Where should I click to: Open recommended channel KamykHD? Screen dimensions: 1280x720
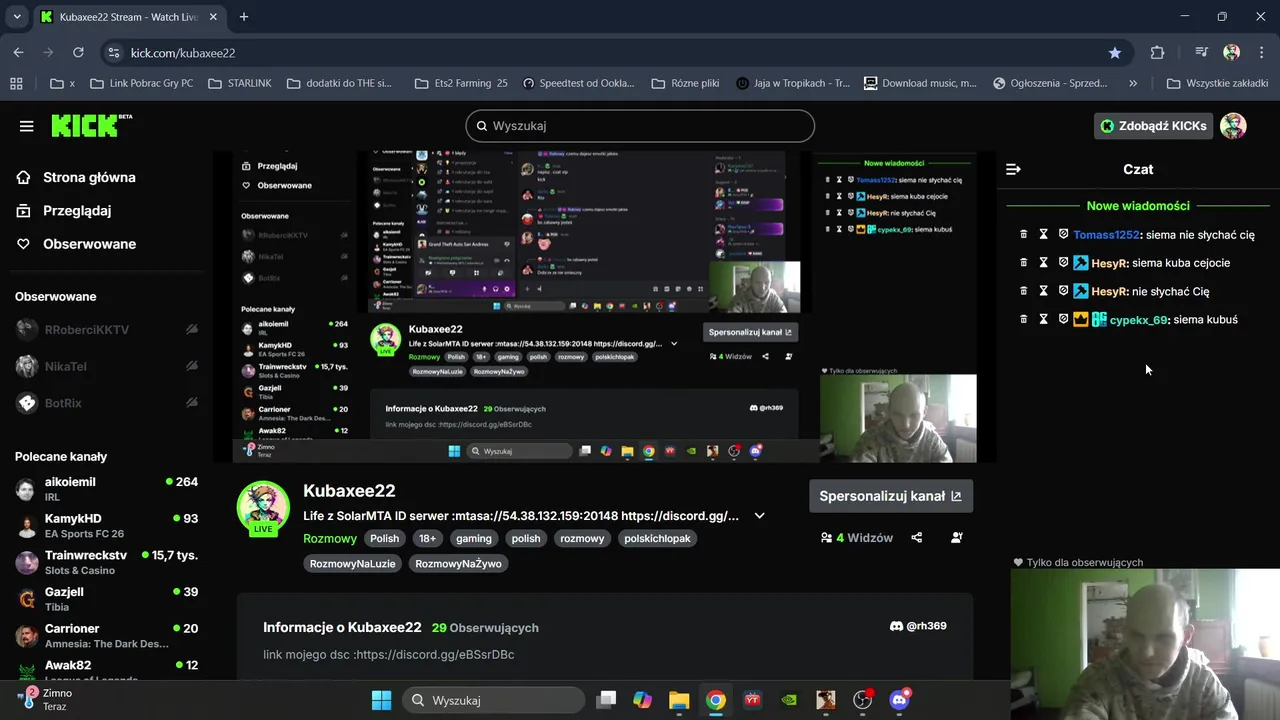106,526
